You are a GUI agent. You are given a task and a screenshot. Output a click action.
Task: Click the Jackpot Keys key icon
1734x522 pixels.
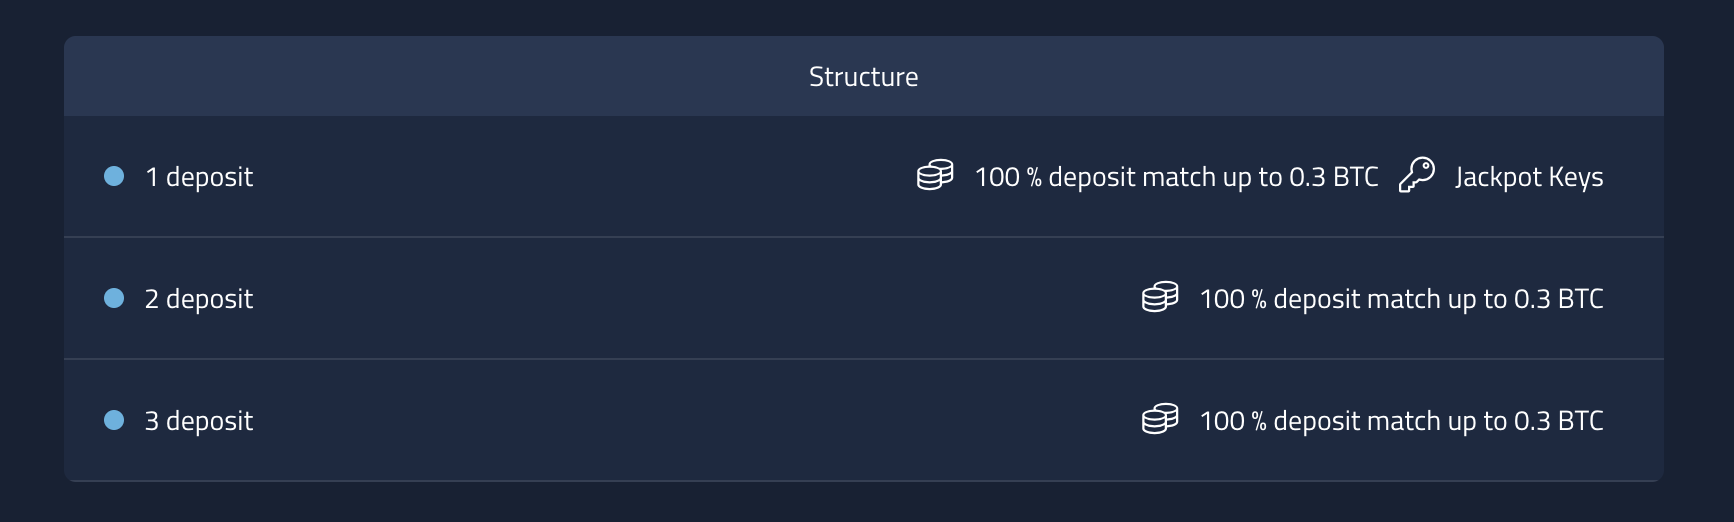pos(1416,175)
